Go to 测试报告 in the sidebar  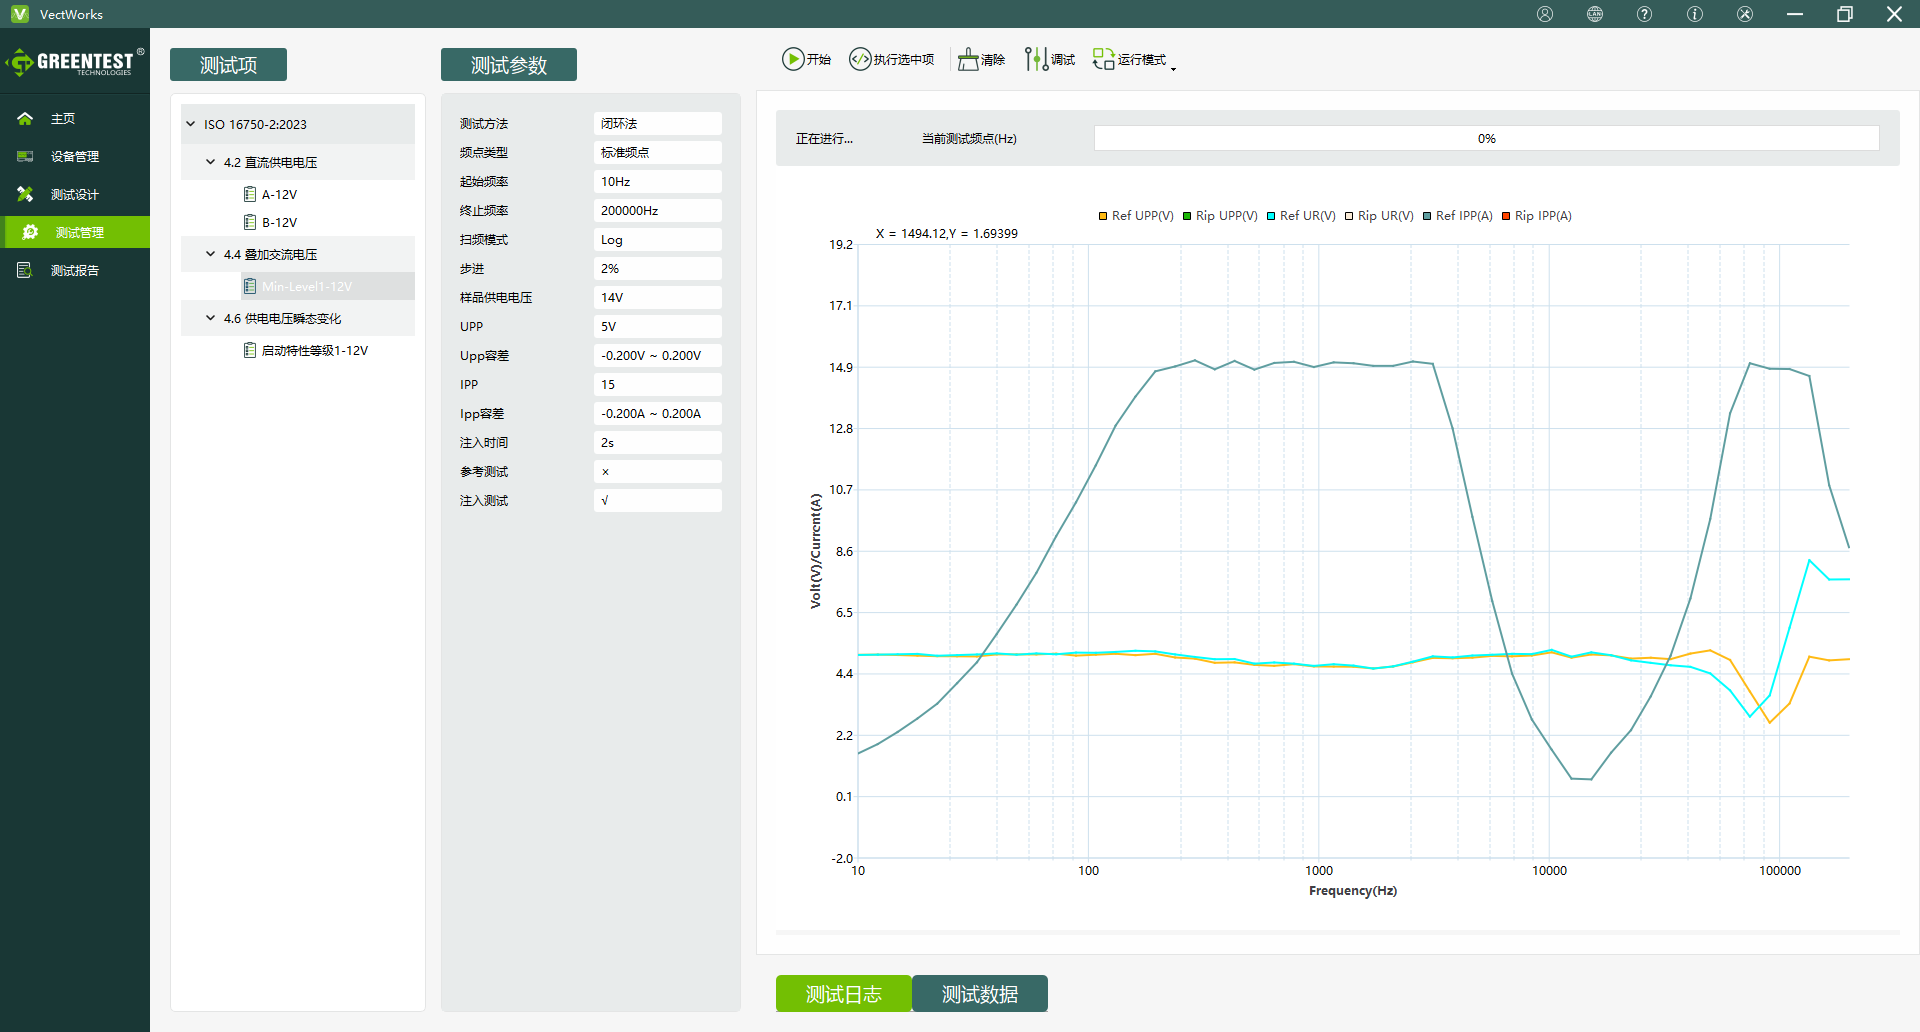pyautogui.click(x=74, y=270)
